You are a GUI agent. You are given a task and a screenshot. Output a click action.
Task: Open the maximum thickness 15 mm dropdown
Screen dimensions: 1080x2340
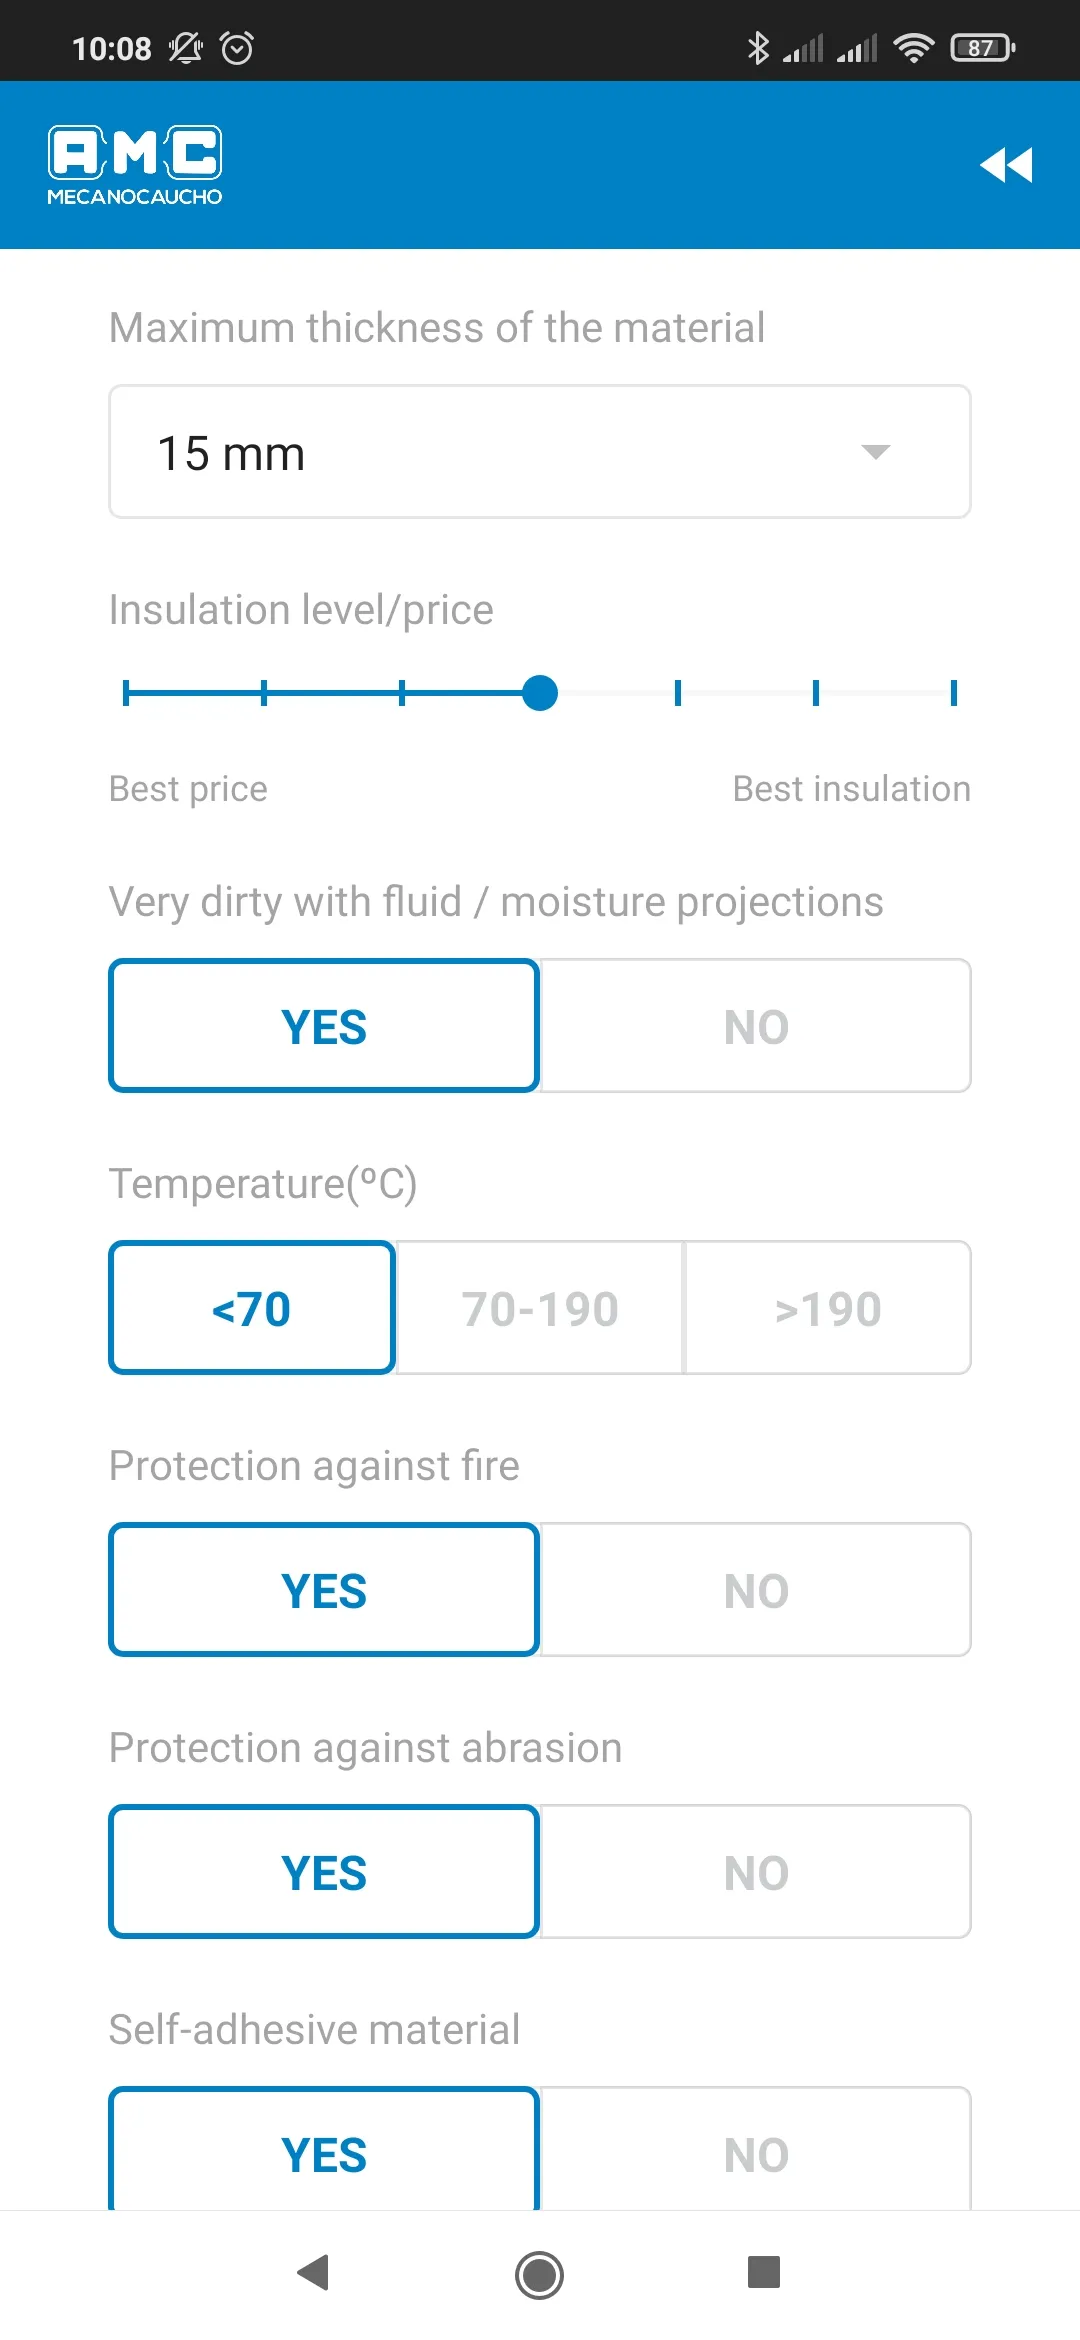coord(540,452)
